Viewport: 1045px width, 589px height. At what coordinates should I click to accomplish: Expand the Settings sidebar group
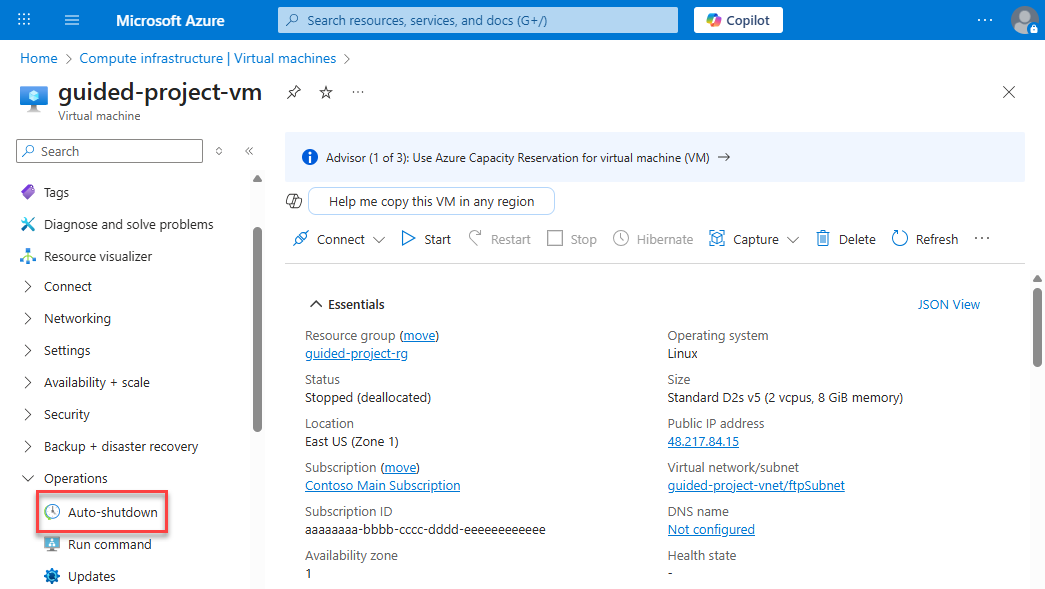click(67, 350)
